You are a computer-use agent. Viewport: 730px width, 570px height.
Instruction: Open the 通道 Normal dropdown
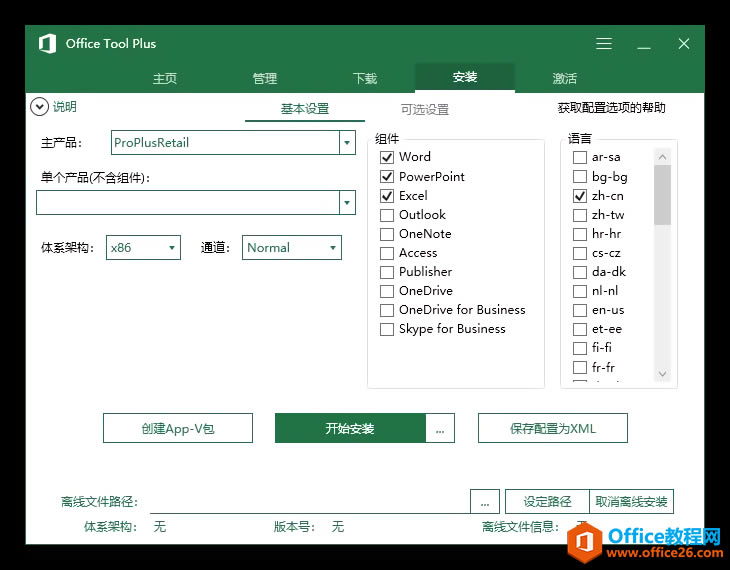coord(292,247)
